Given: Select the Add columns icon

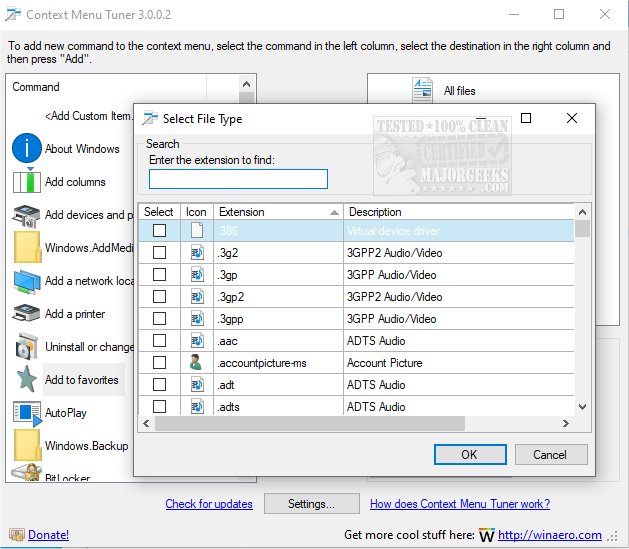Looking at the screenshot, I should point(26,182).
